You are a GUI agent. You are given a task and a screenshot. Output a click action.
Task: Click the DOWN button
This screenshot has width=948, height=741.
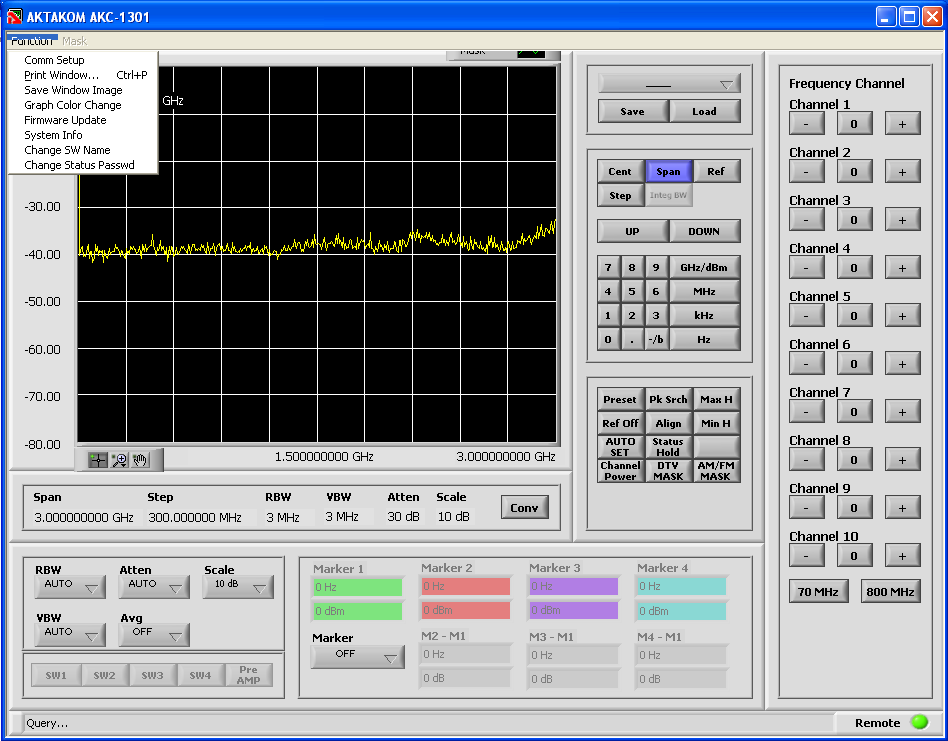click(x=704, y=231)
